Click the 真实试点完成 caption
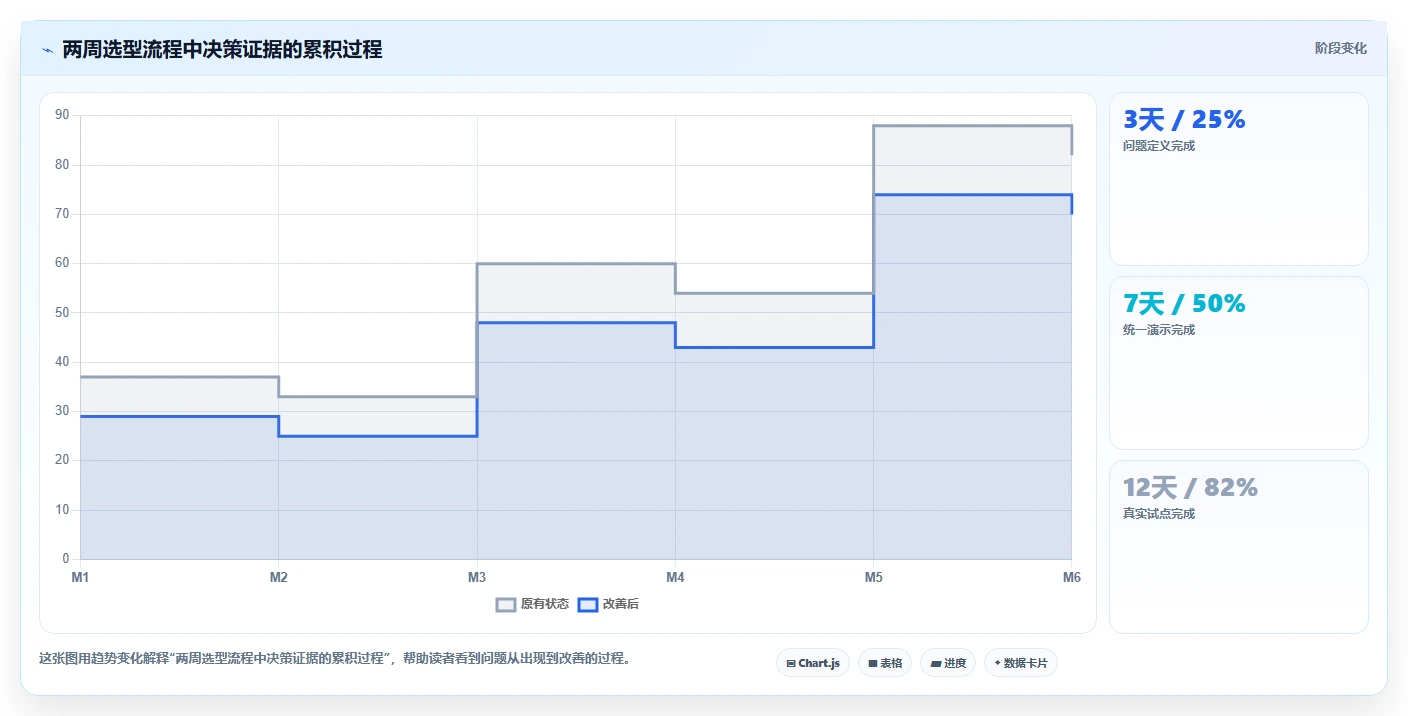 tap(1159, 514)
